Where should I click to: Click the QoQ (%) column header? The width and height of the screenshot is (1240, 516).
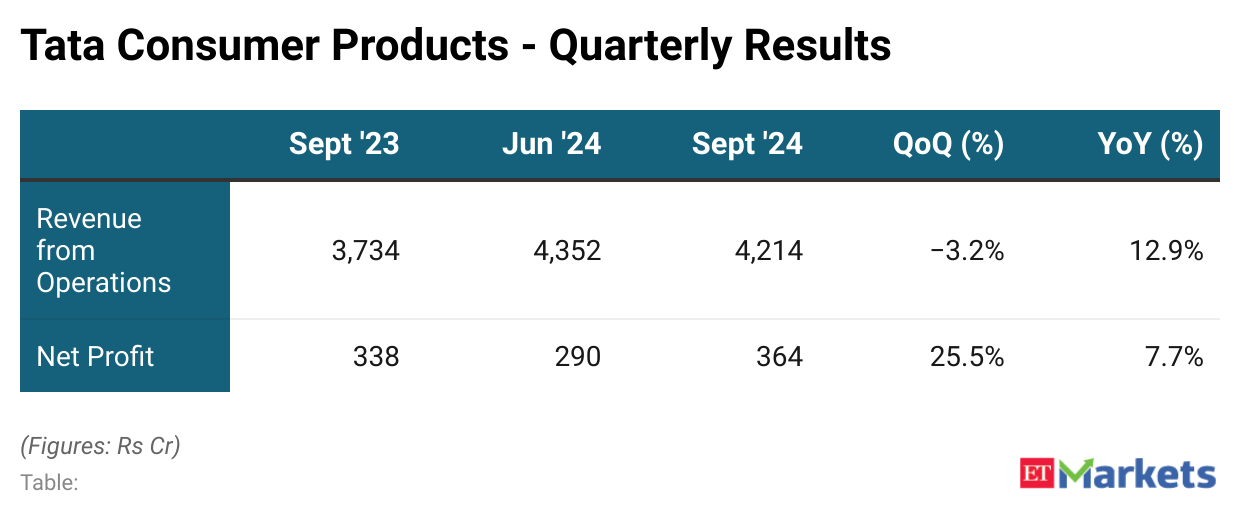948,145
